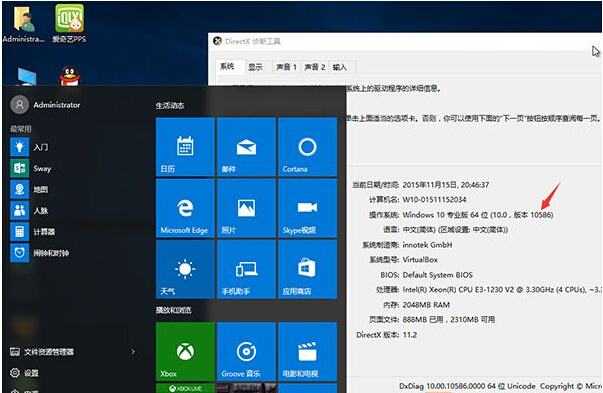The height and width of the screenshot is (393, 603).
Task: Switch to the 声音 1 tab
Action: [x=287, y=67]
